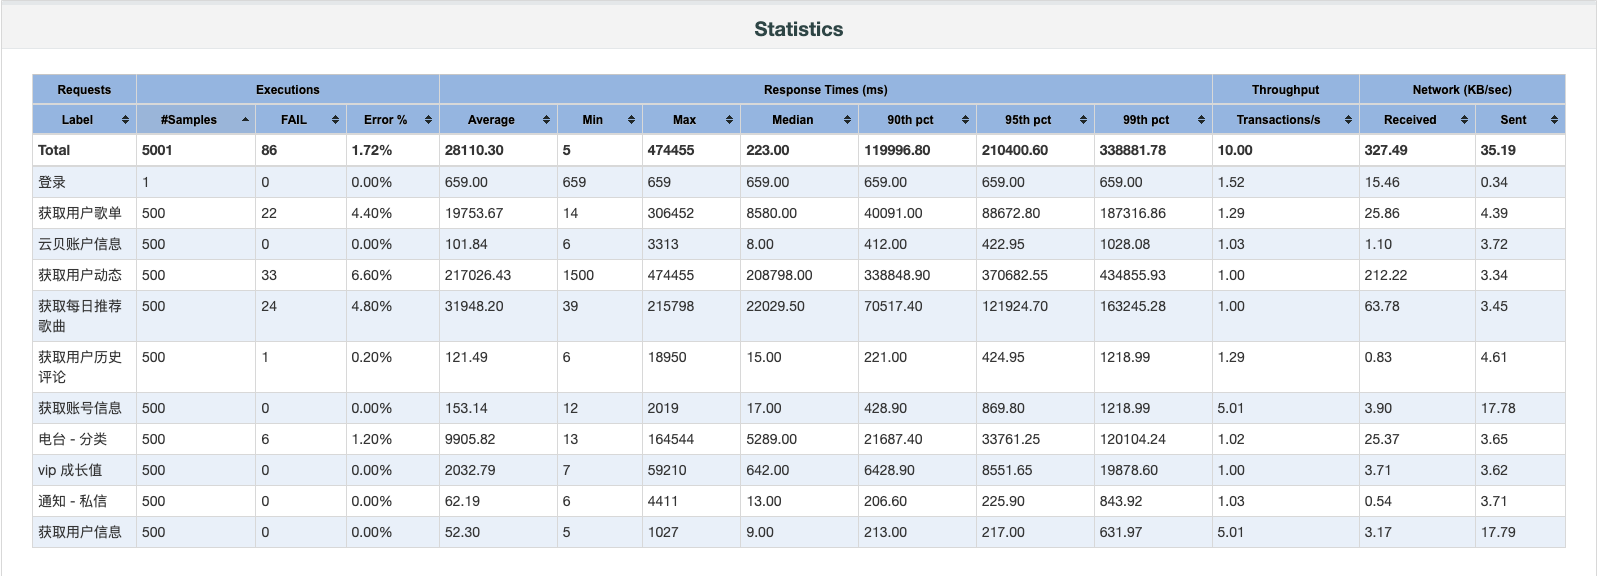Select the Executions group header
1597x576 pixels.
(288, 90)
